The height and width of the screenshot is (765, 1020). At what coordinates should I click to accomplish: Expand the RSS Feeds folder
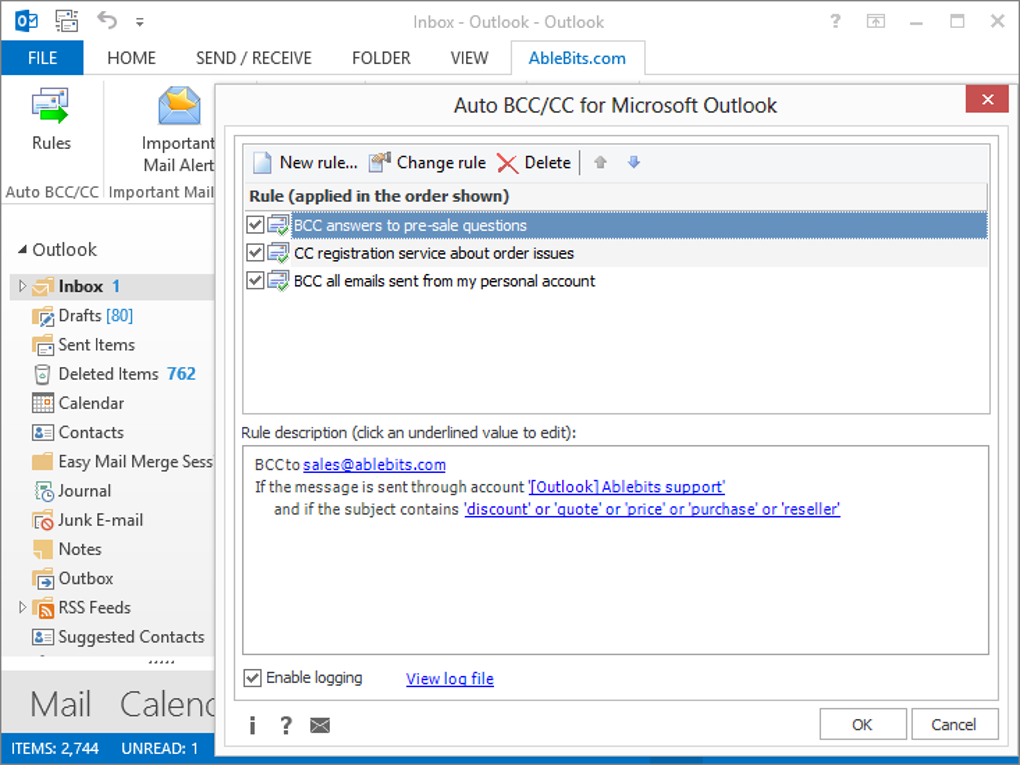pos(20,607)
